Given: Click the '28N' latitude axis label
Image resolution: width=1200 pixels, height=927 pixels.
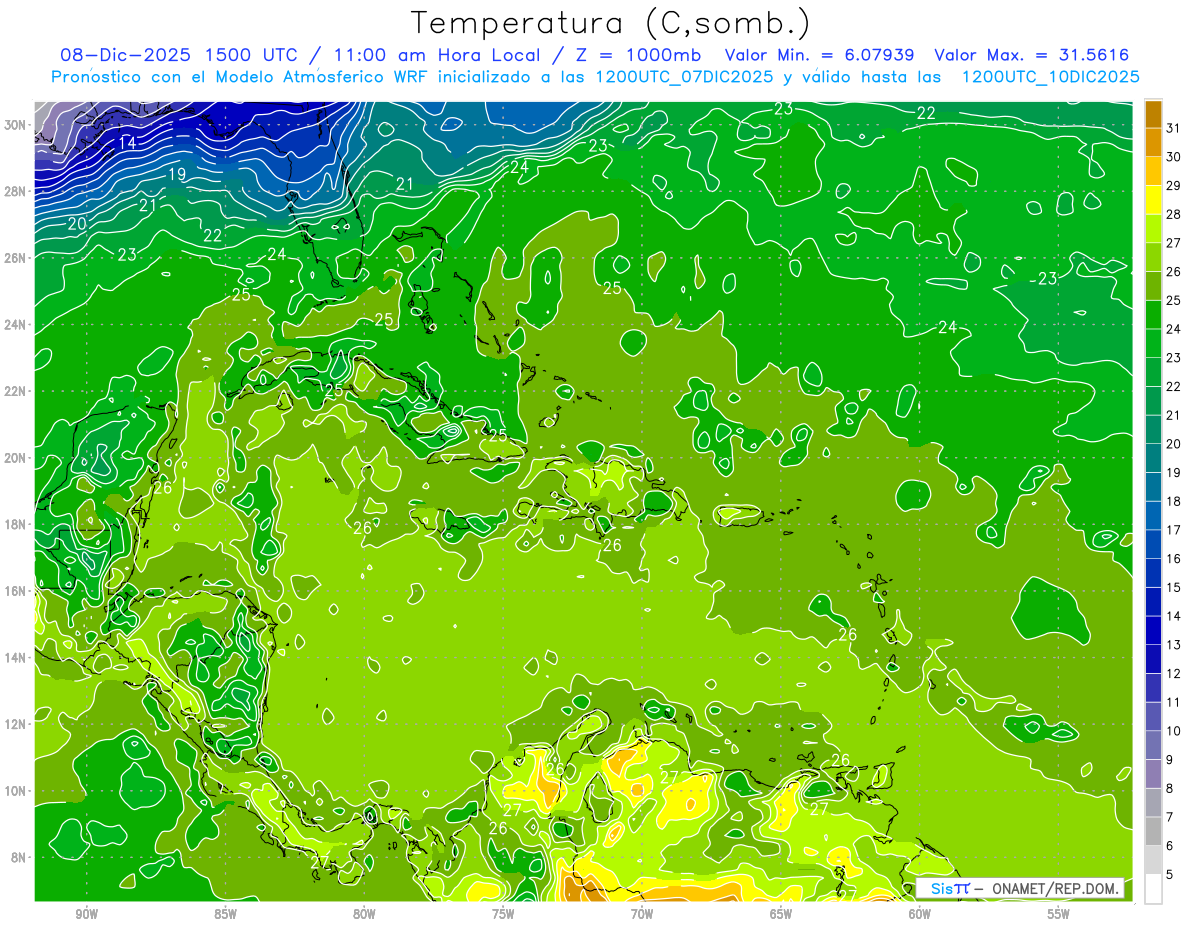Looking at the screenshot, I should pos(16,191).
